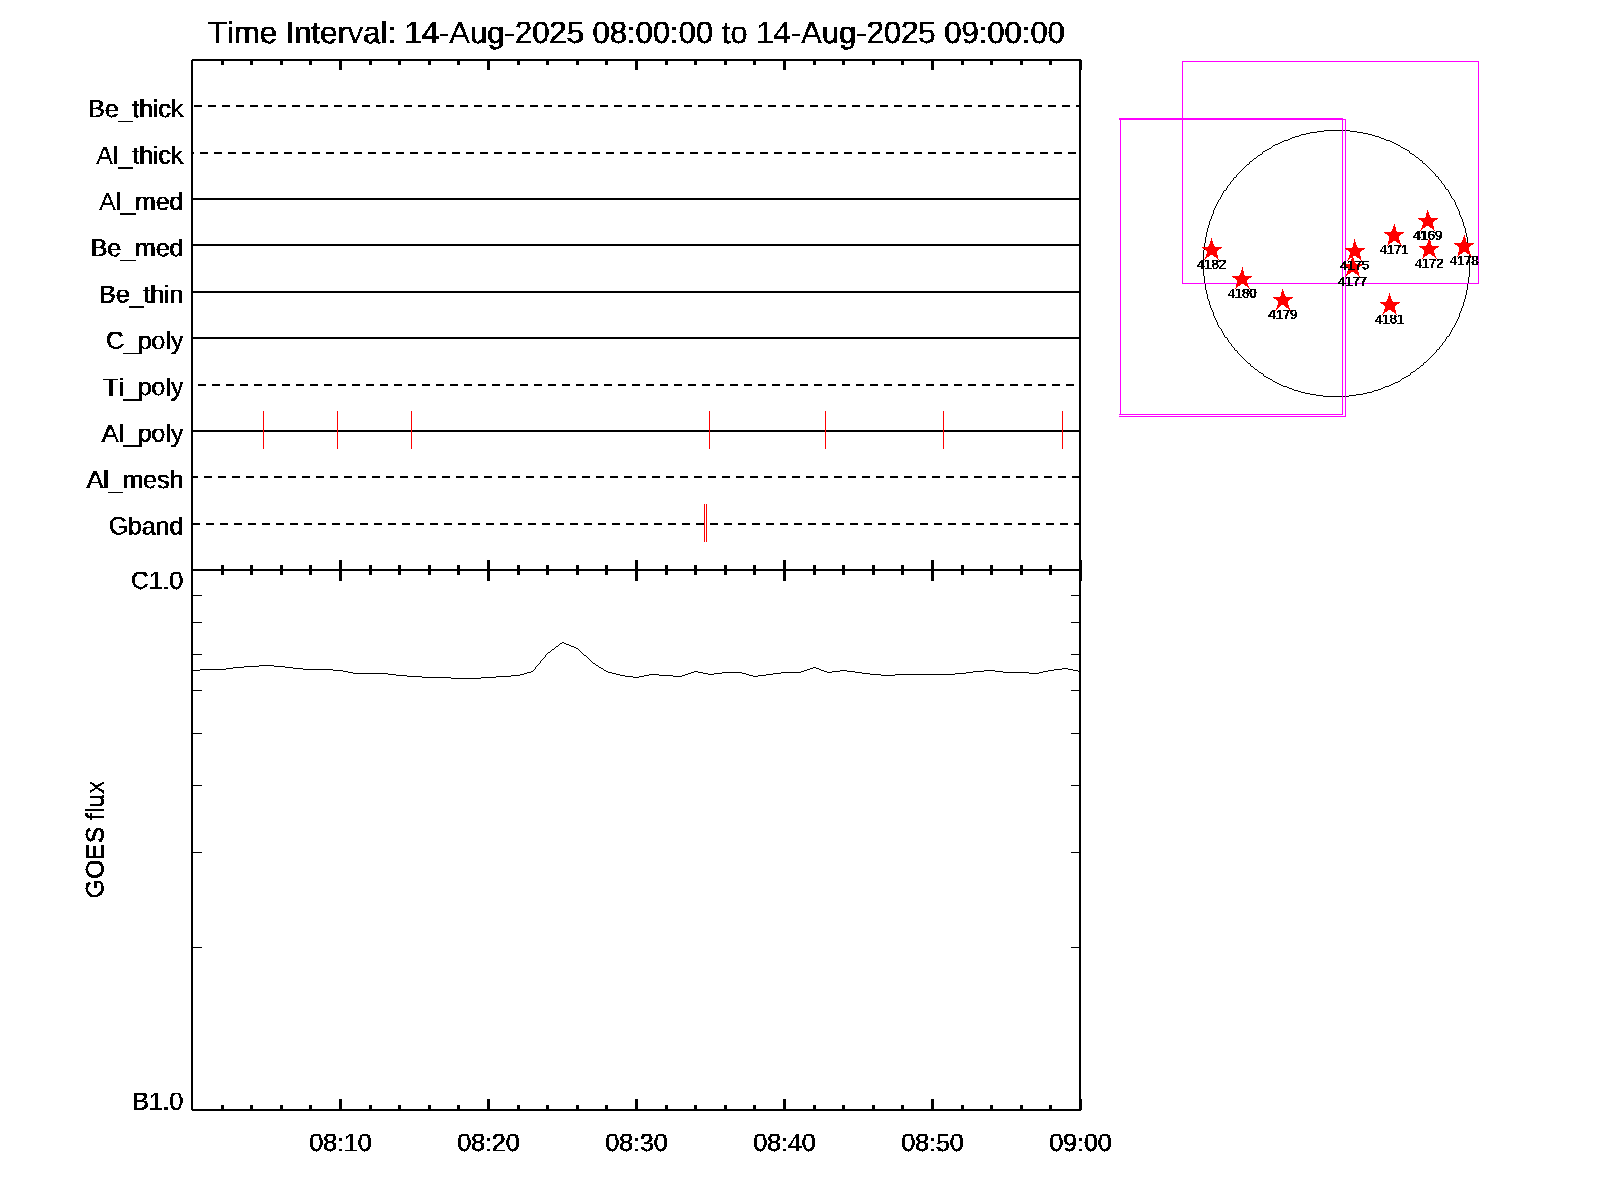1600x1200 pixels.
Task: Click the red Al_poly marker near 09:00
Action: (1062, 430)
